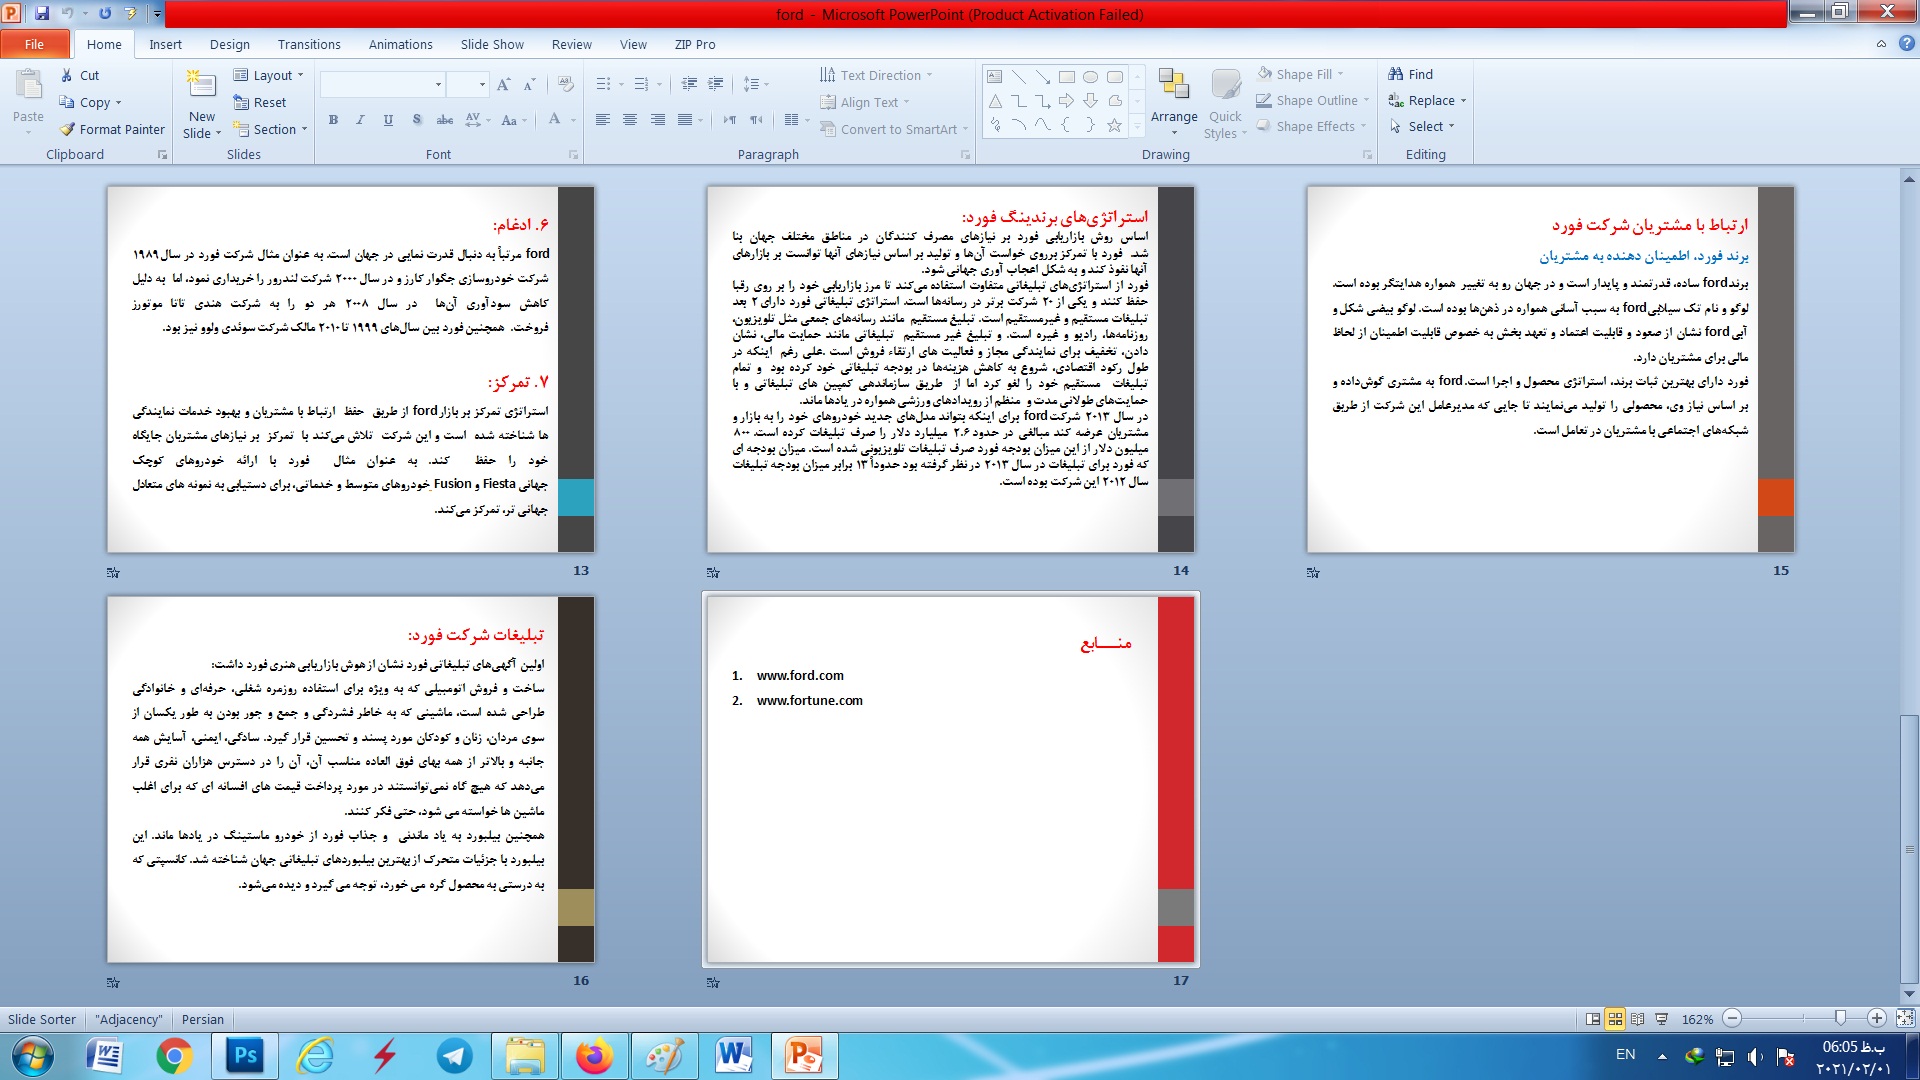Viewport: 1920px width, 1080px height.
Task: Open Shape Fill dropdown
Action: (x=1300, y=74)
